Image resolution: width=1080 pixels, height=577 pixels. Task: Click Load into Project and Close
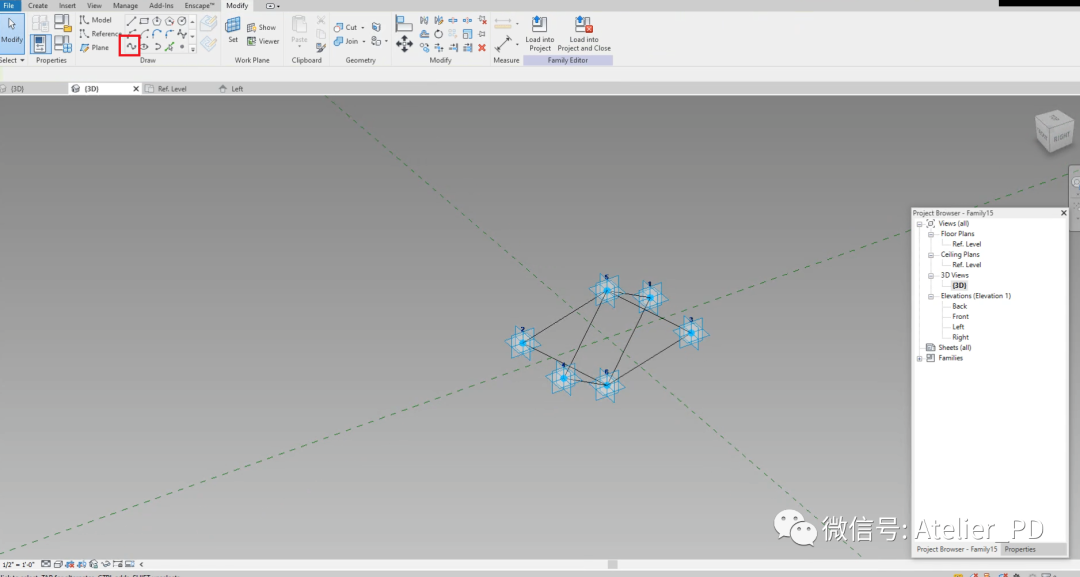[x=583, y=34]
